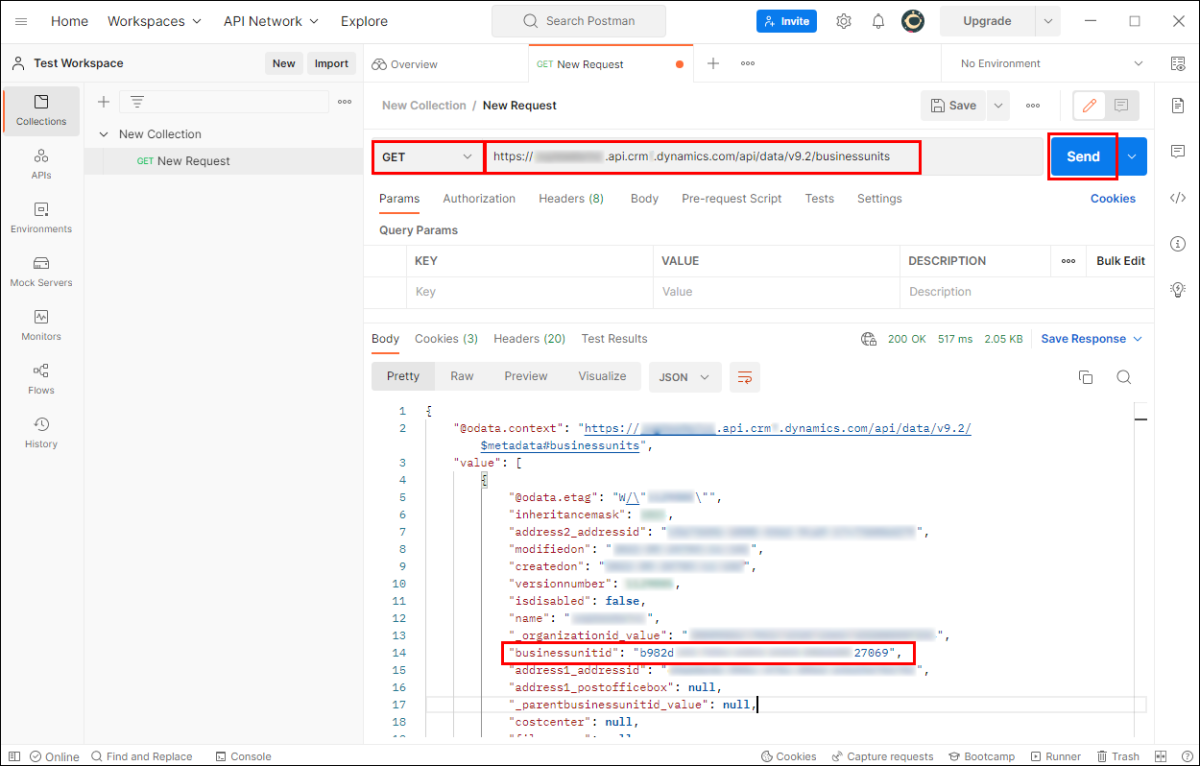Open Monitors in the sidebar
The height and width of the screenshot is (766, 1200).
coord(41,326)
